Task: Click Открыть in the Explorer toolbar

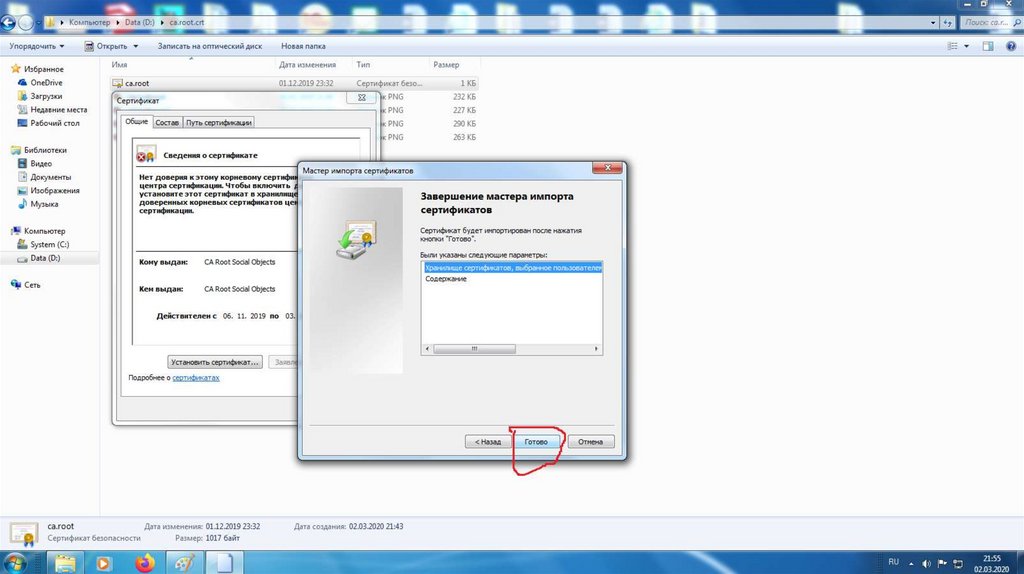Action: click(106, 46)
